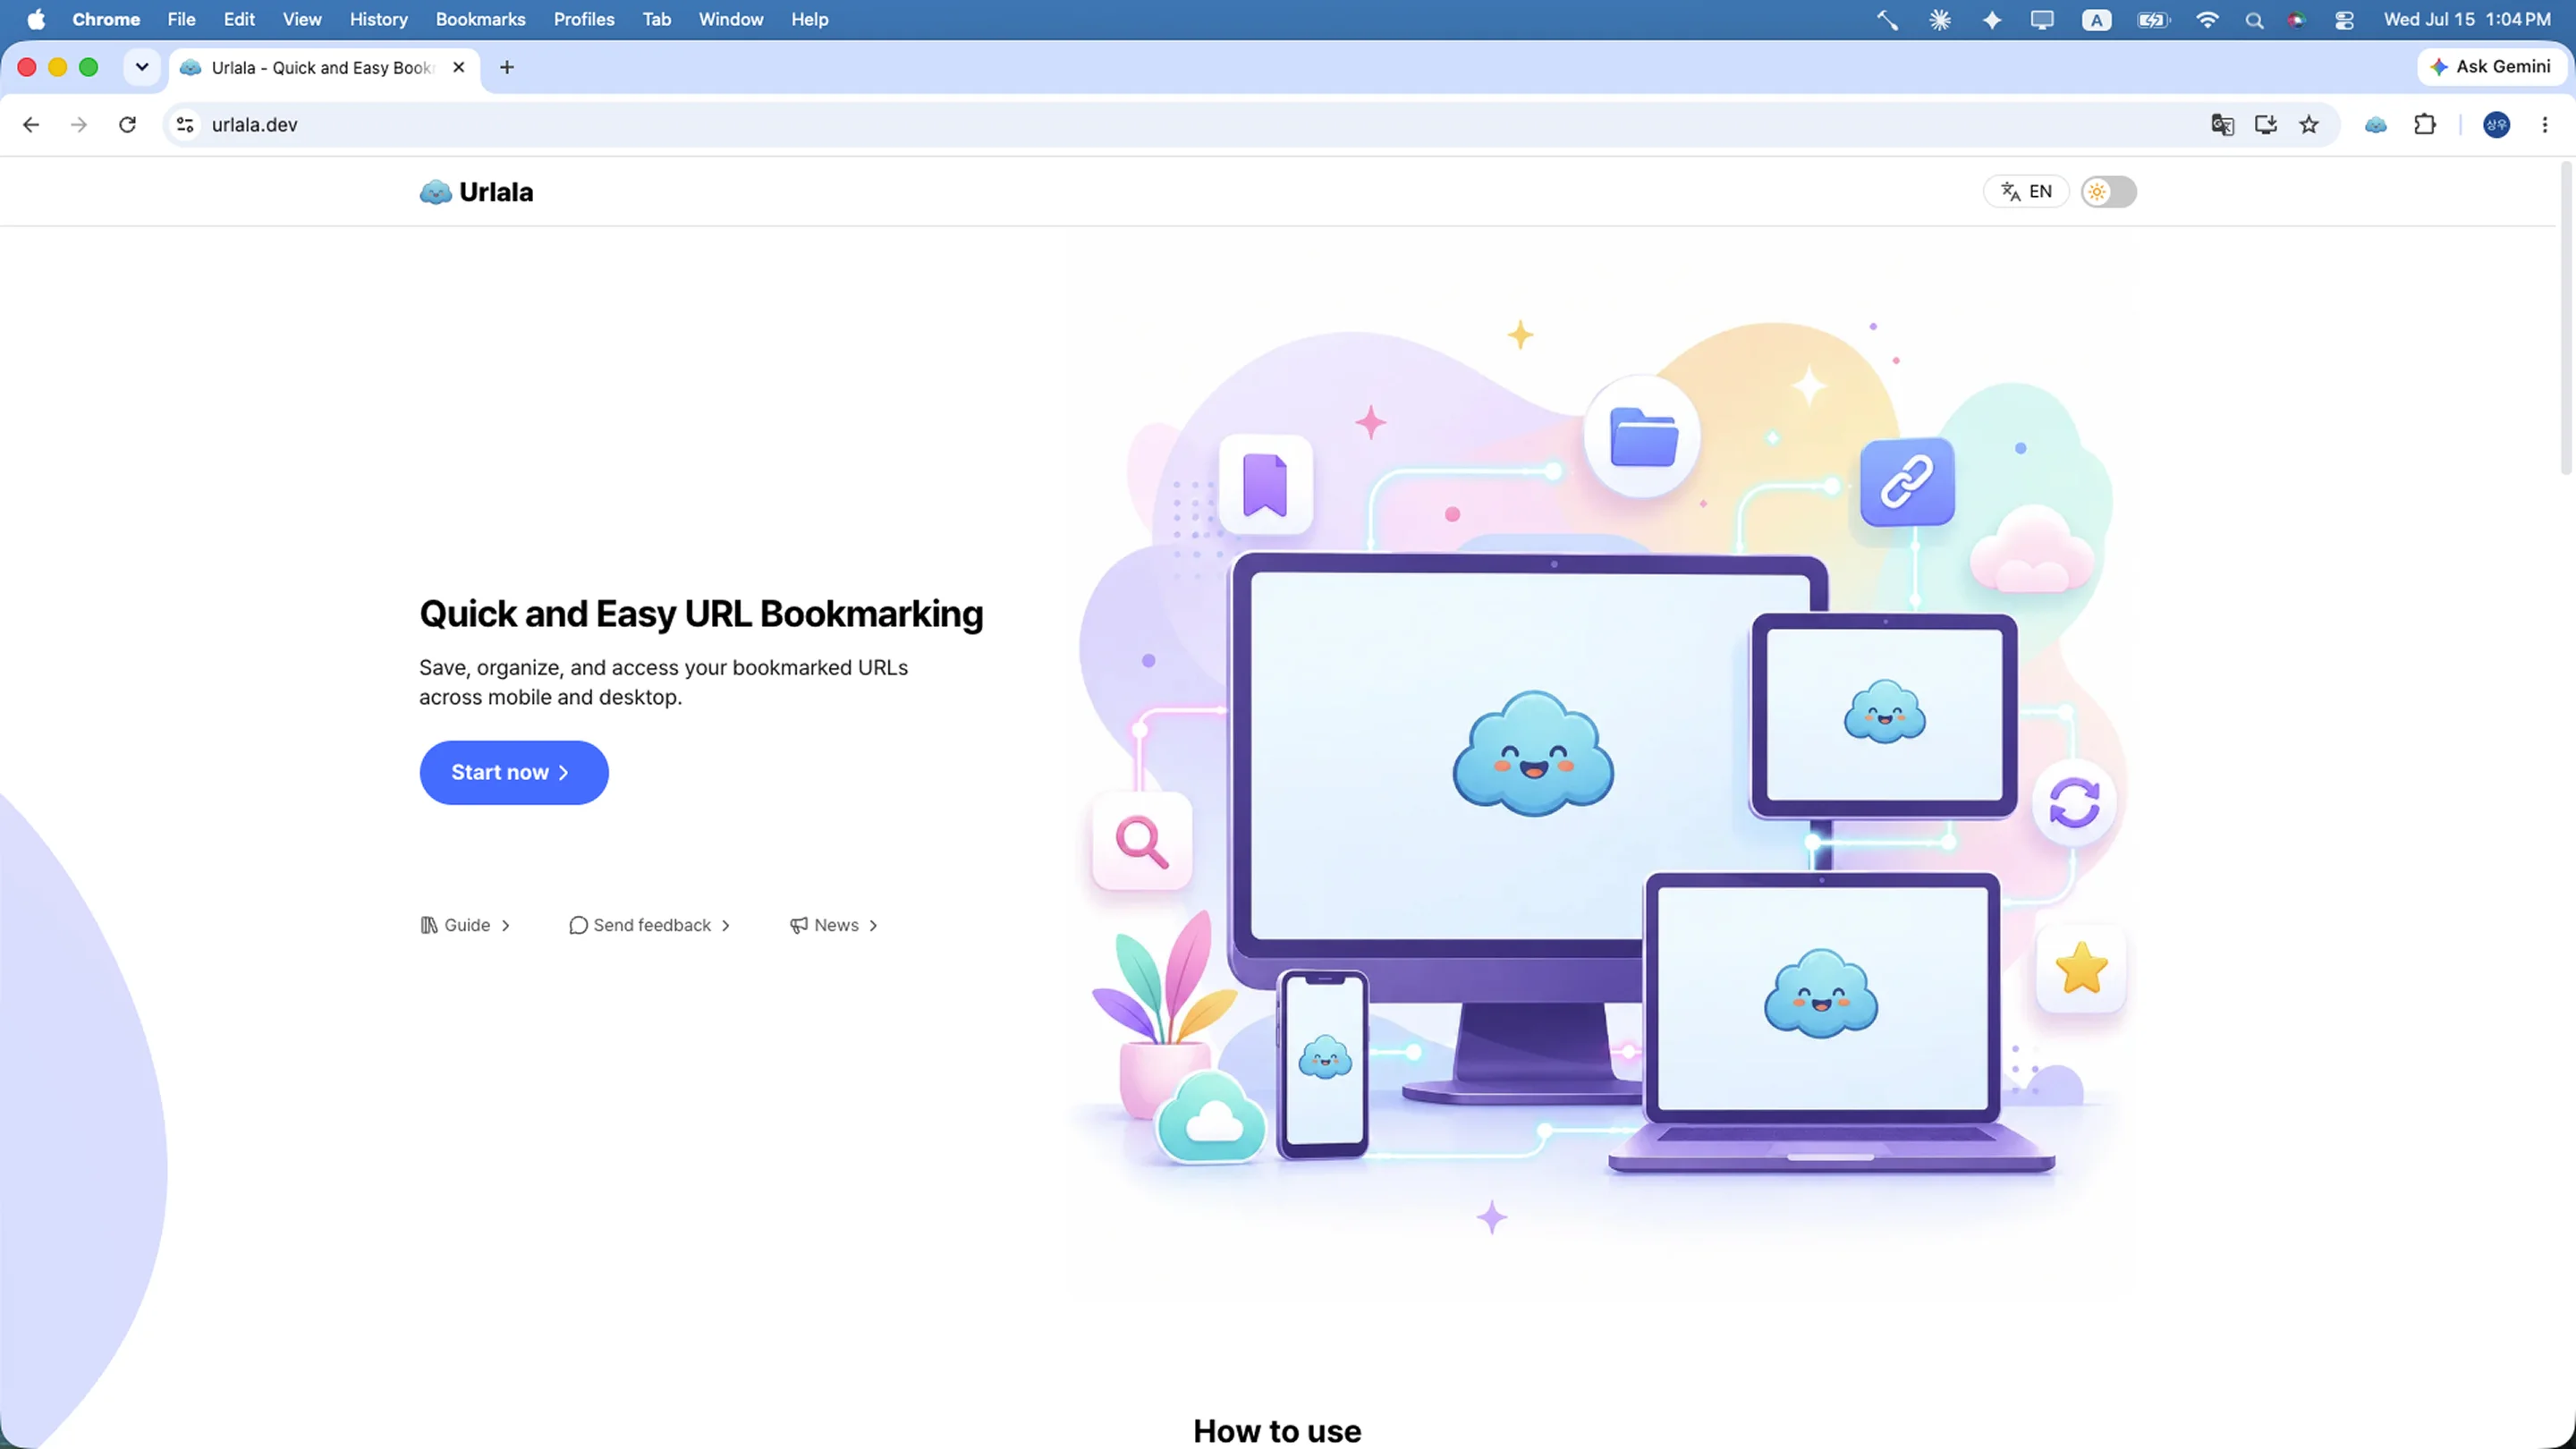The height and width of the screenshot is (1449, 2576).
Task: Open Spotlight search in the menu bar
Action: 2254,20
